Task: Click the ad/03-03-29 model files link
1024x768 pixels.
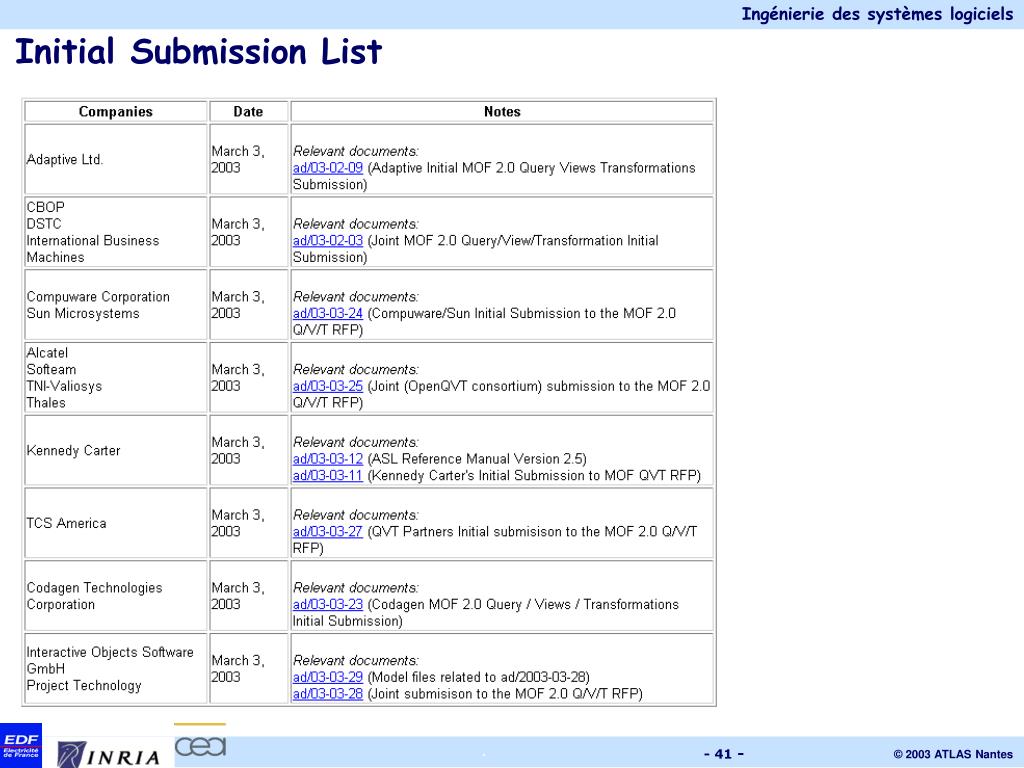Action: tap(327, 677)
